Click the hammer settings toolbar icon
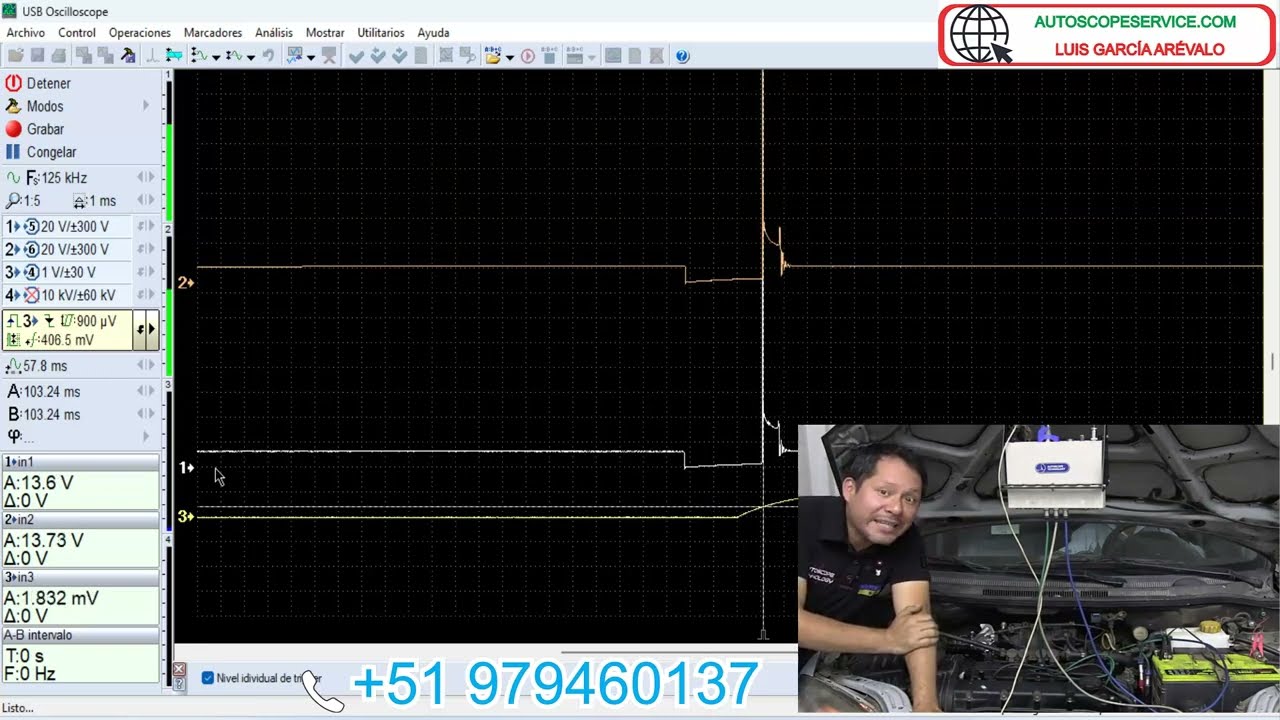 pos(128,56)
